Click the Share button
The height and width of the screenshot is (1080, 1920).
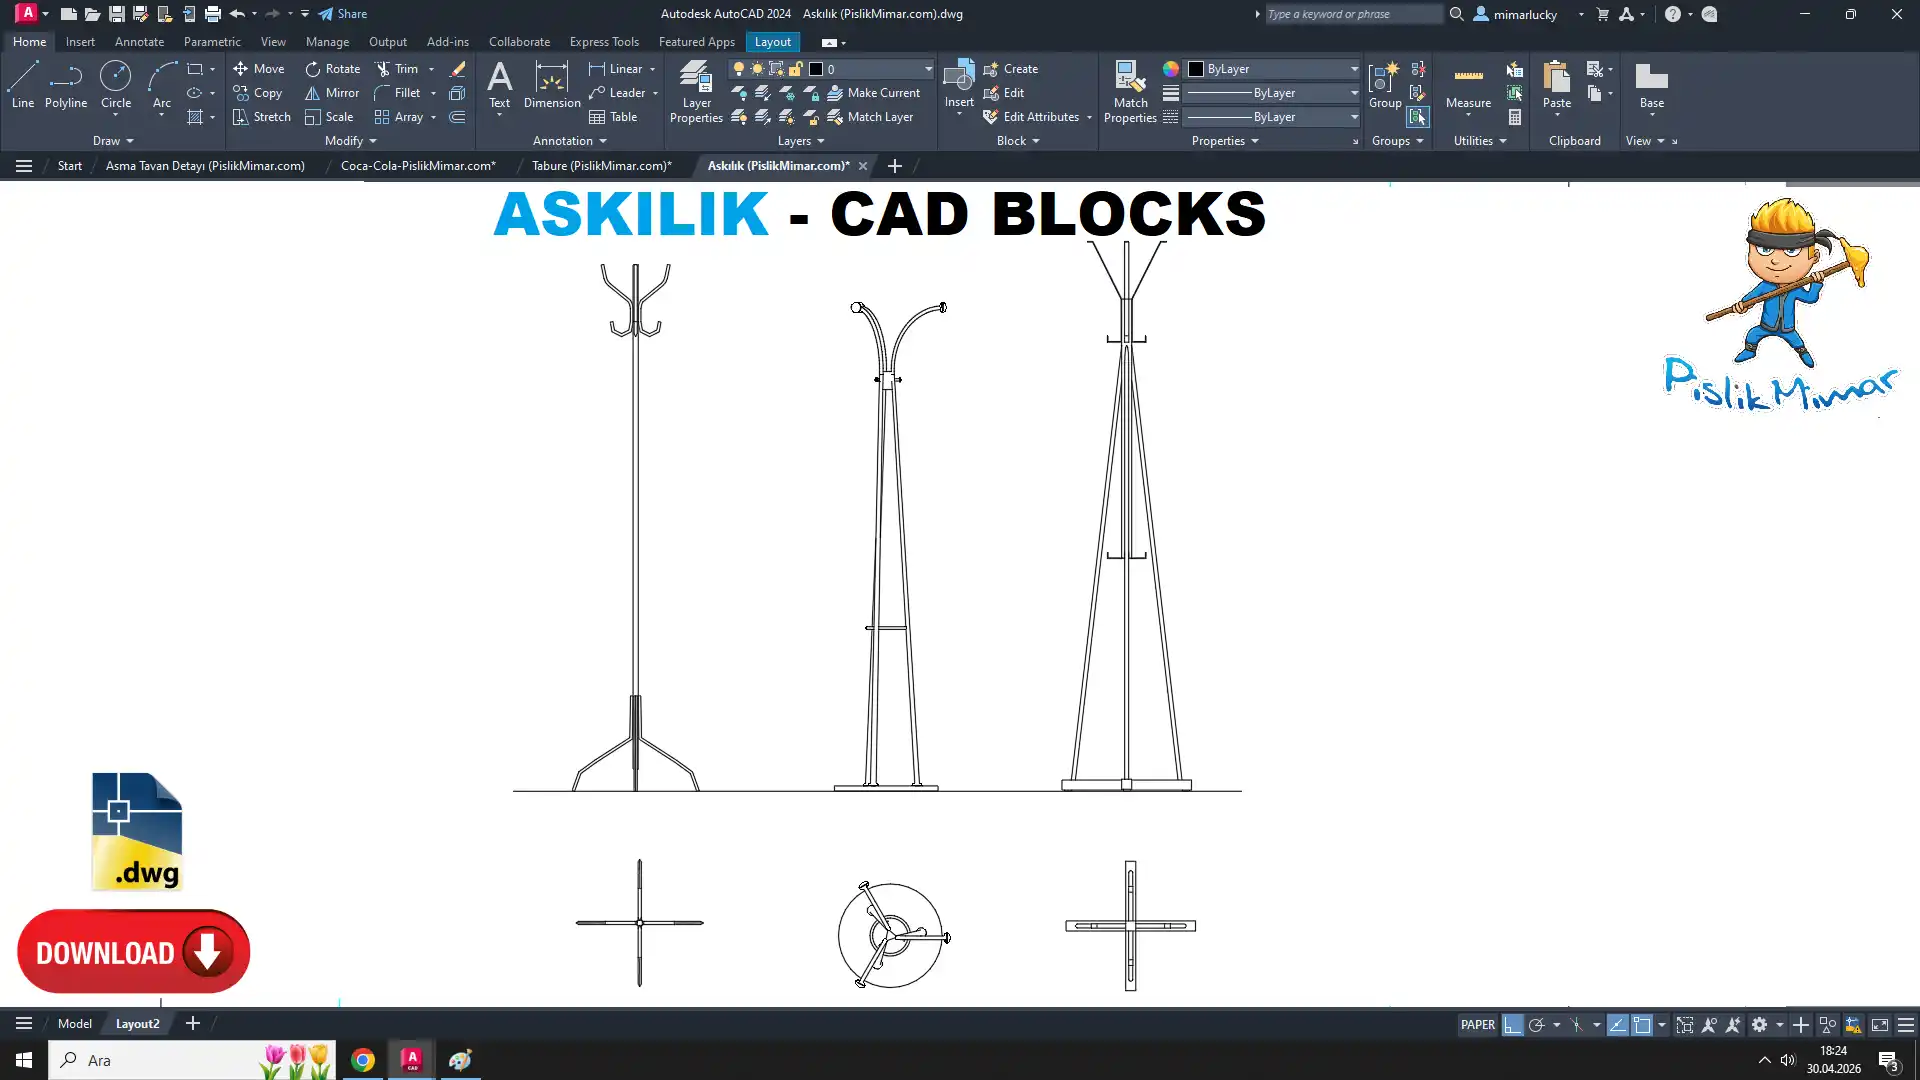pos(343,14)
